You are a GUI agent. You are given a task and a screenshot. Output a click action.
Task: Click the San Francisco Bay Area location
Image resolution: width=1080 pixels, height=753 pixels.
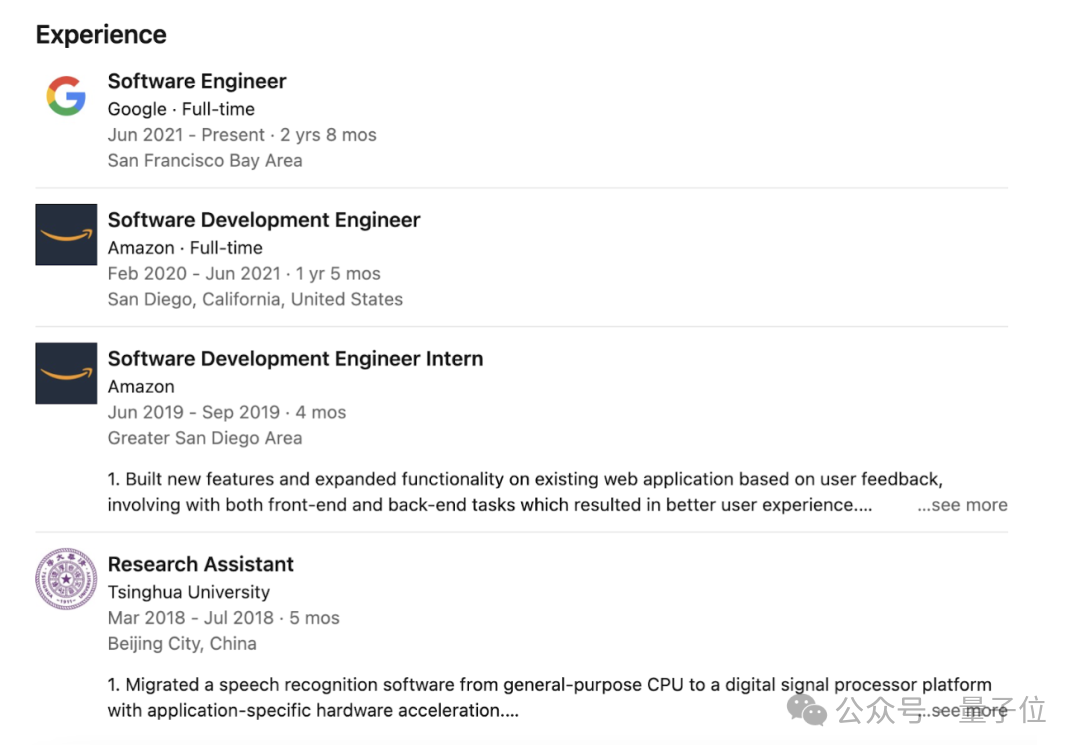point(205,160)
